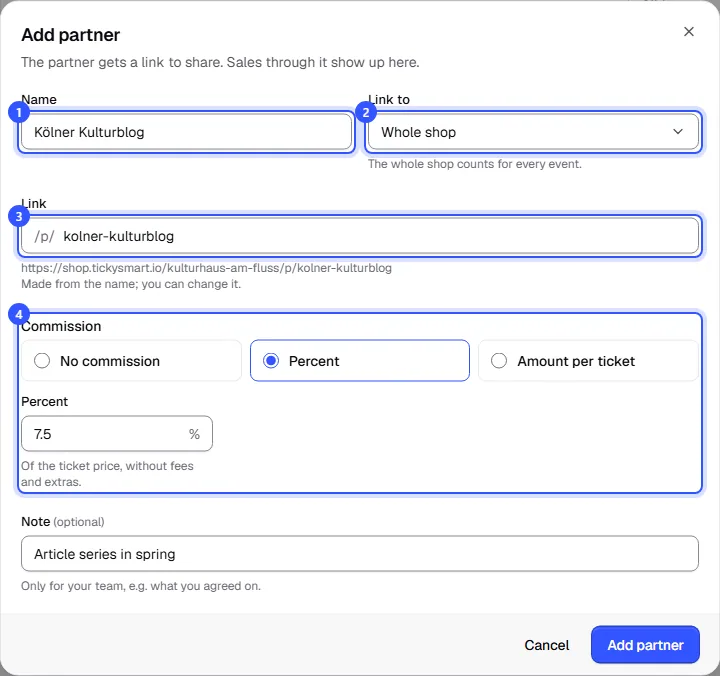
Task: Select the No commission option
Action: pos(131,361)
